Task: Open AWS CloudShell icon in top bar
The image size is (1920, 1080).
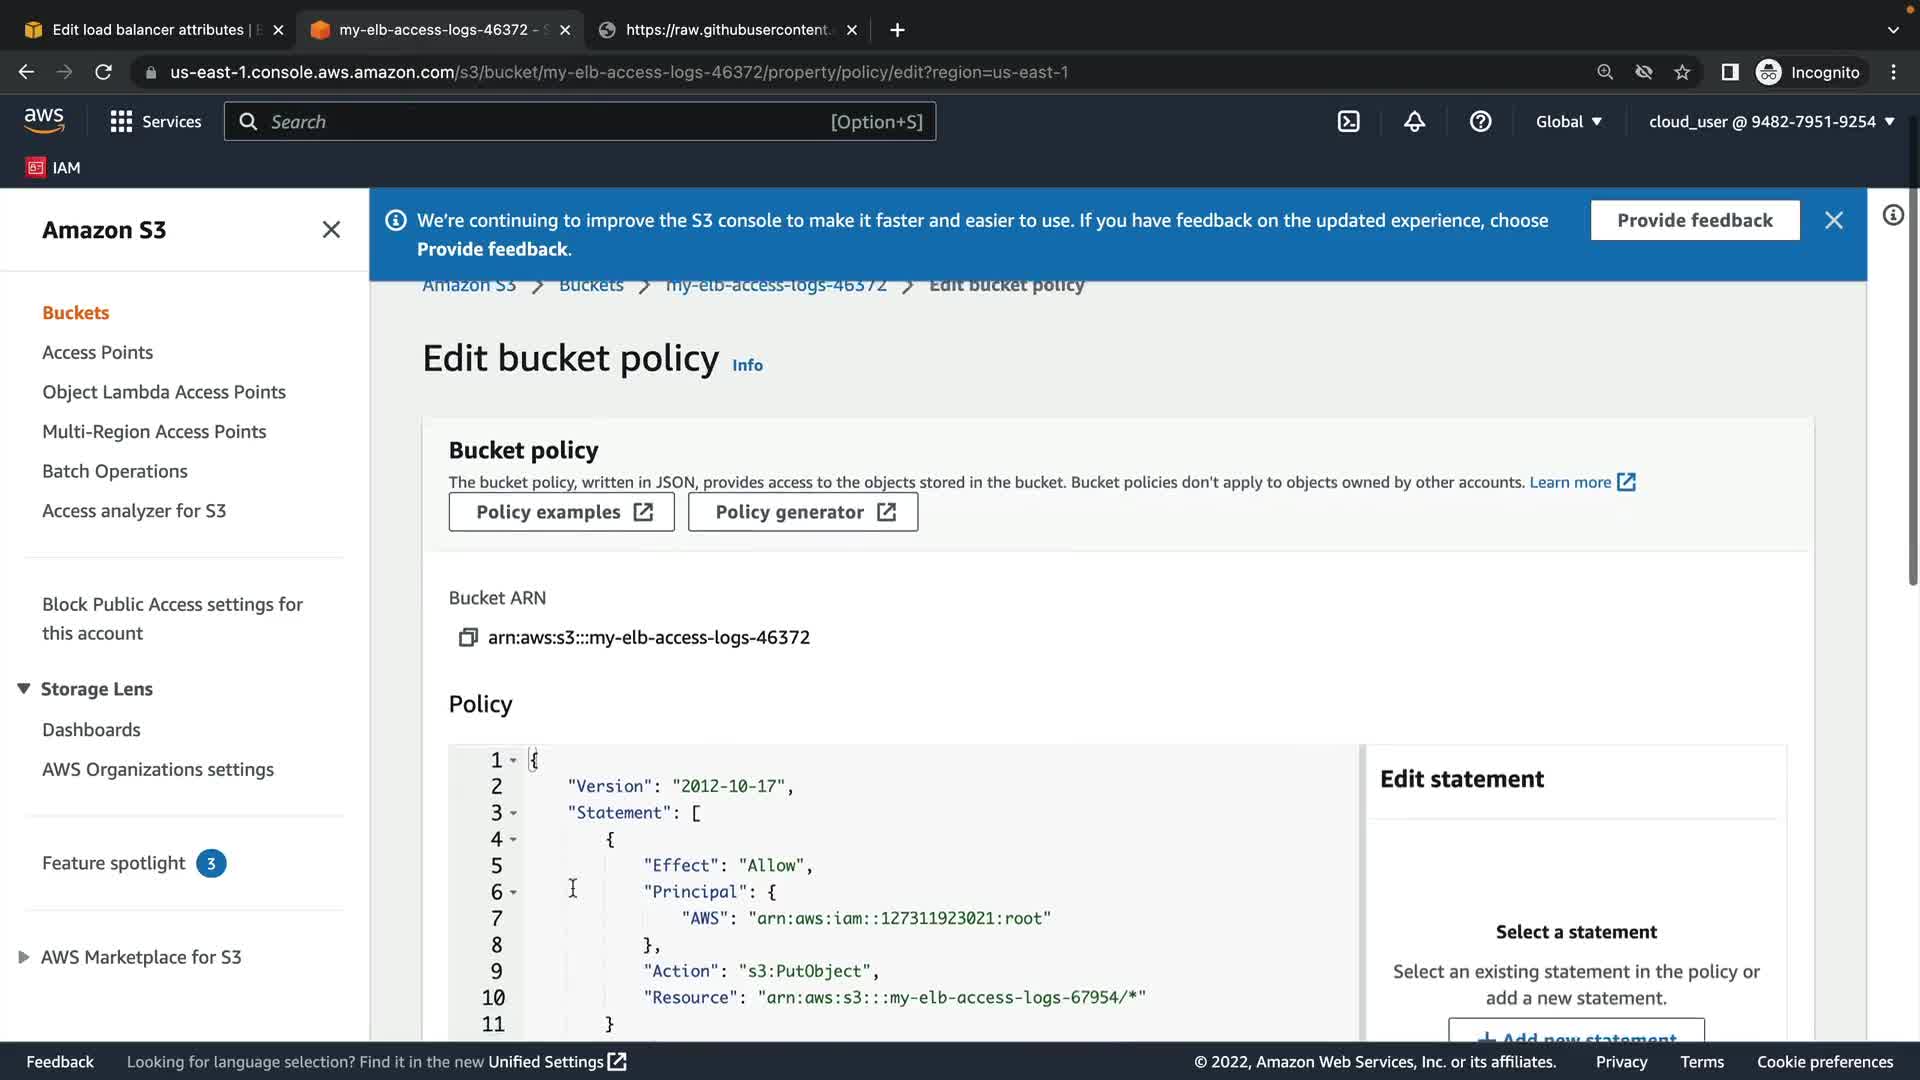Action: (1348, 121)
